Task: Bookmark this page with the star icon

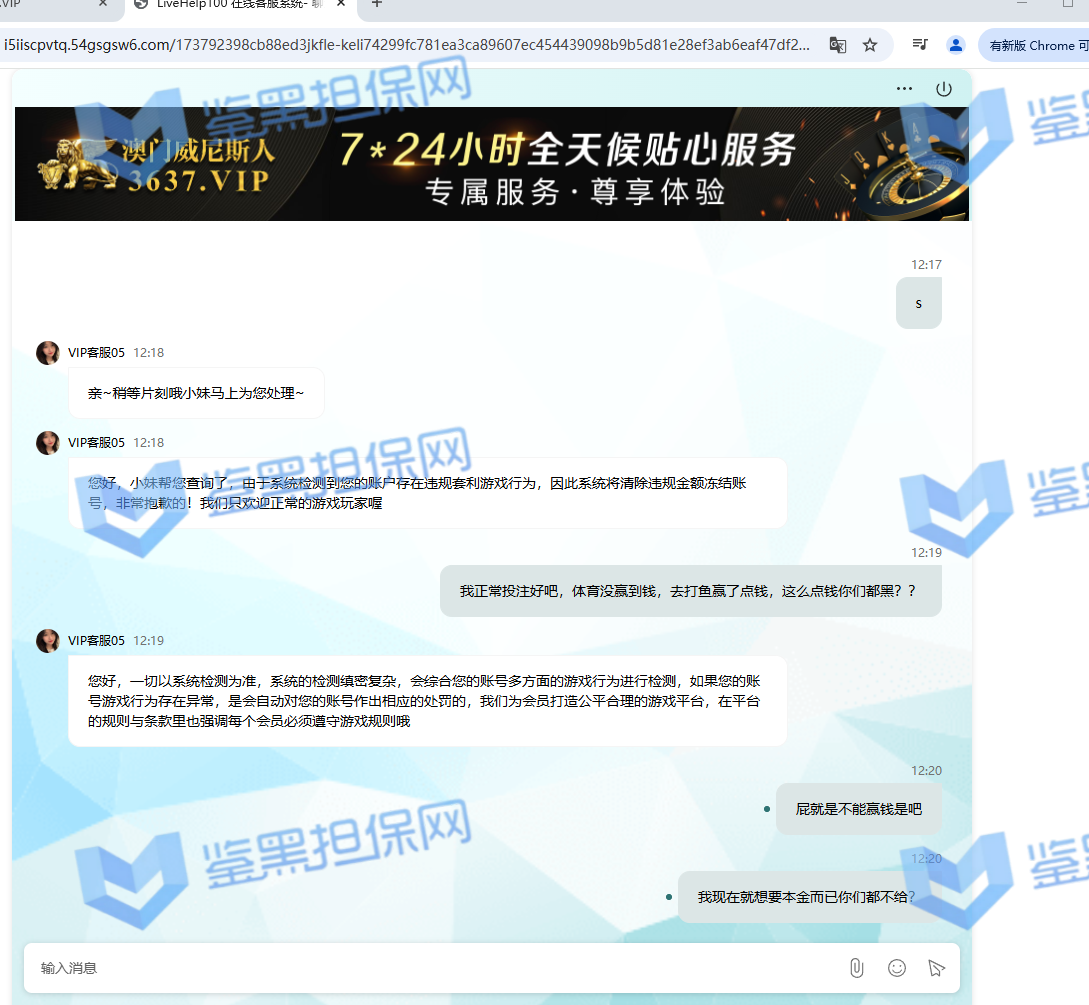Action: coord(870,45)
